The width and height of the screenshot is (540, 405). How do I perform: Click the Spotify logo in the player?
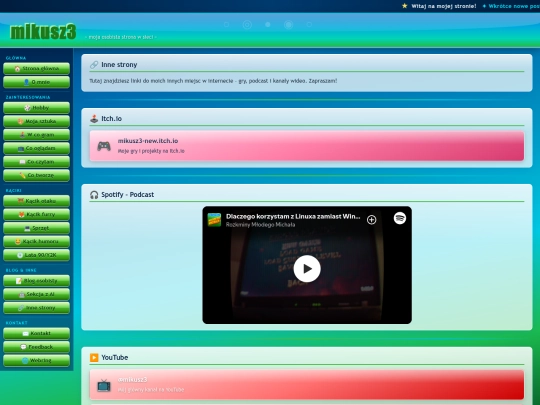tap(400, 218)
